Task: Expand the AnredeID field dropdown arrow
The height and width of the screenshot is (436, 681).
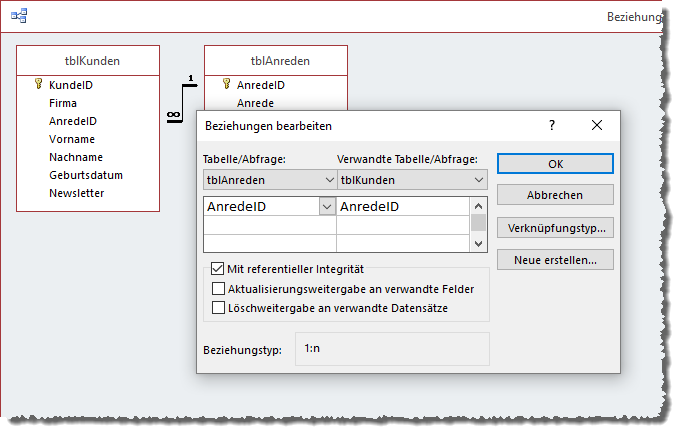Action: [327, 206]
